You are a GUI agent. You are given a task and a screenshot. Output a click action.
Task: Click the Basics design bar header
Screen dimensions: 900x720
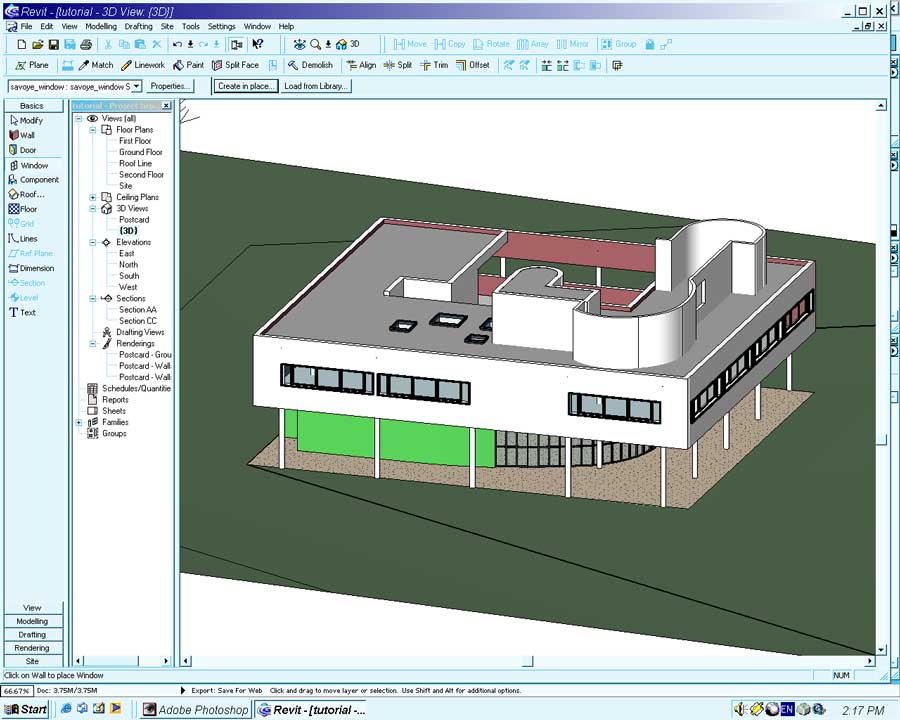click(33, 106)
